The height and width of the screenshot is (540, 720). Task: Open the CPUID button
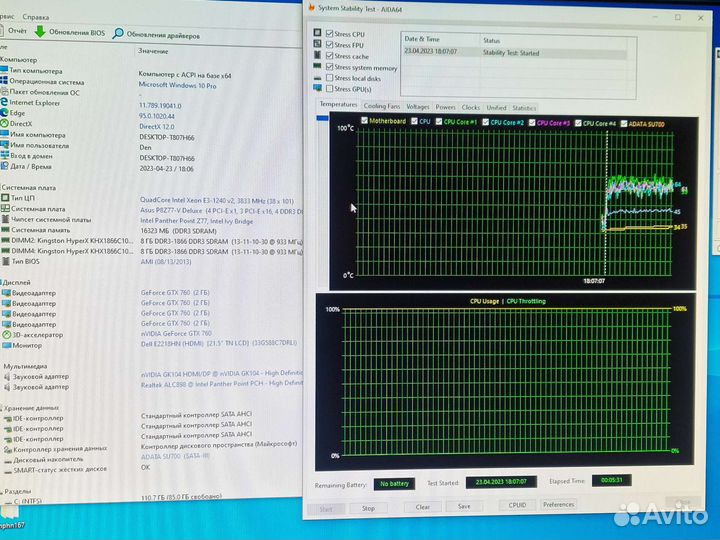(x=517, y=505)
